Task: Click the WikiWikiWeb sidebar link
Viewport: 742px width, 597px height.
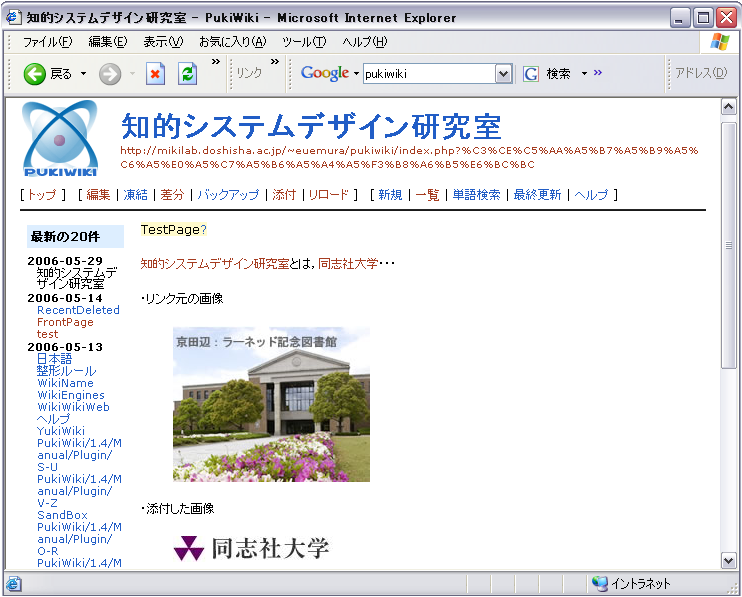Action: 73,407
